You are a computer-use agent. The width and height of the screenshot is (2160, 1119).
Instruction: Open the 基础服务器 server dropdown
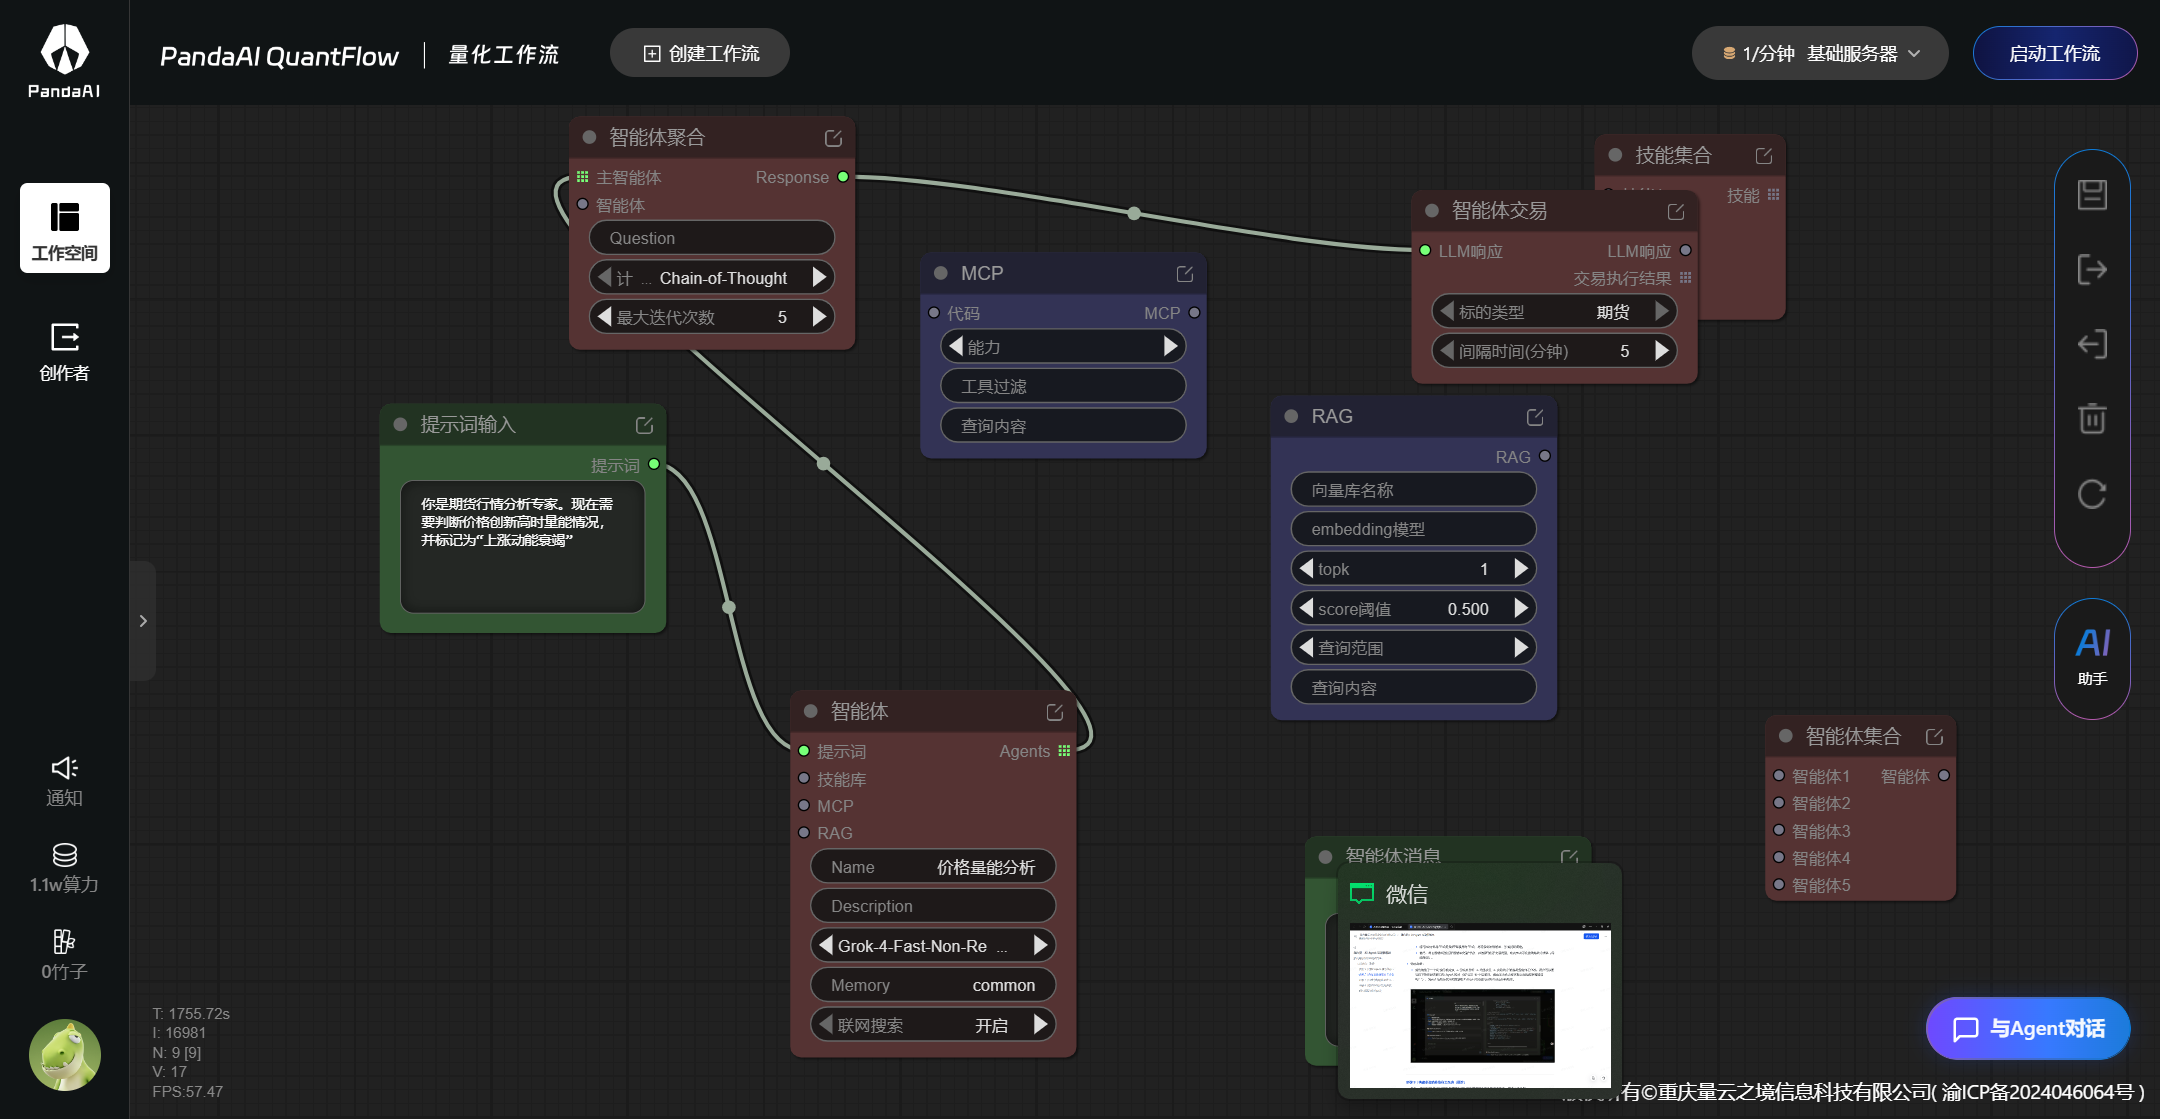click(1819, 54)
